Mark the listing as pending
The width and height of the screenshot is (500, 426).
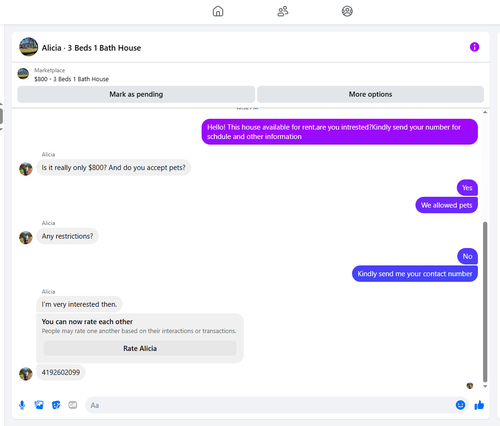[136, 94]
